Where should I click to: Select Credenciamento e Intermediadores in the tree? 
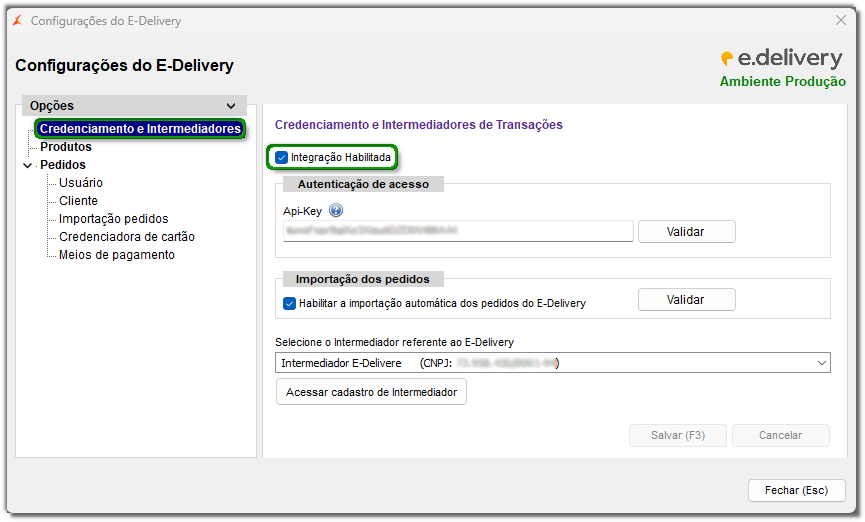140,129
